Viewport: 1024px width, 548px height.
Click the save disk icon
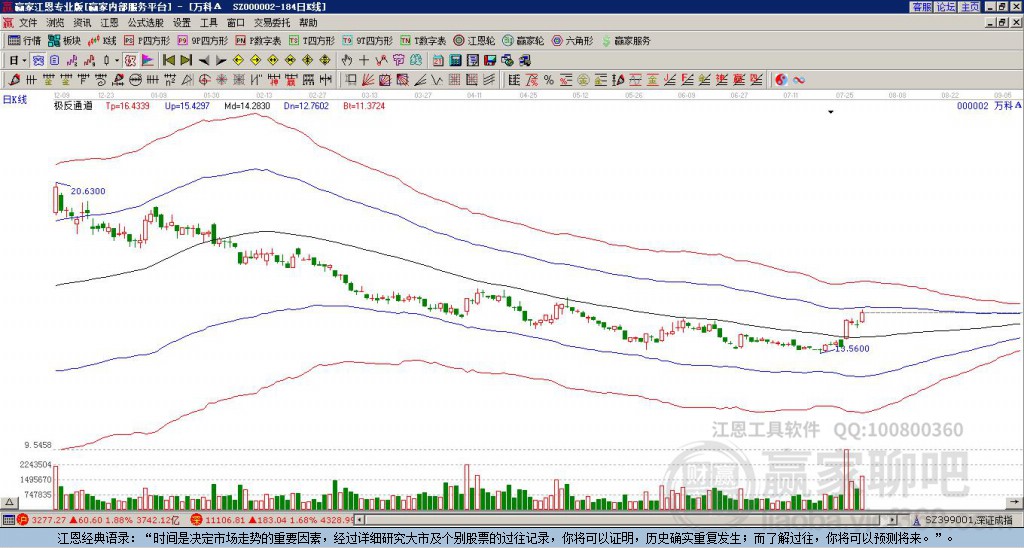(490, 61)
